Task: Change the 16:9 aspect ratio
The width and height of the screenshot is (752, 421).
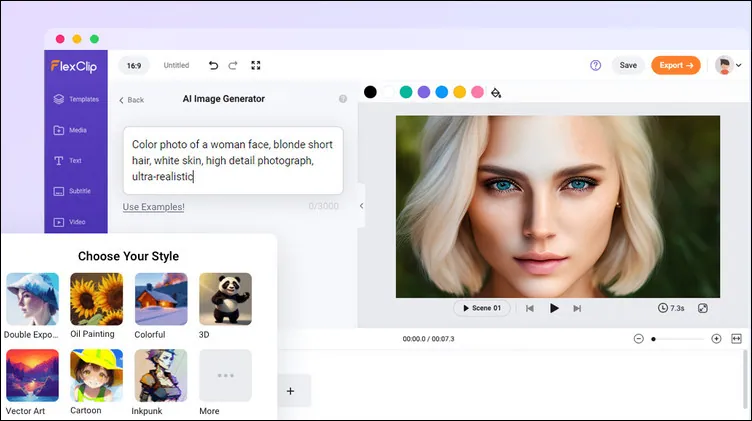Action: pyautogui.click(x=134, y=66)
